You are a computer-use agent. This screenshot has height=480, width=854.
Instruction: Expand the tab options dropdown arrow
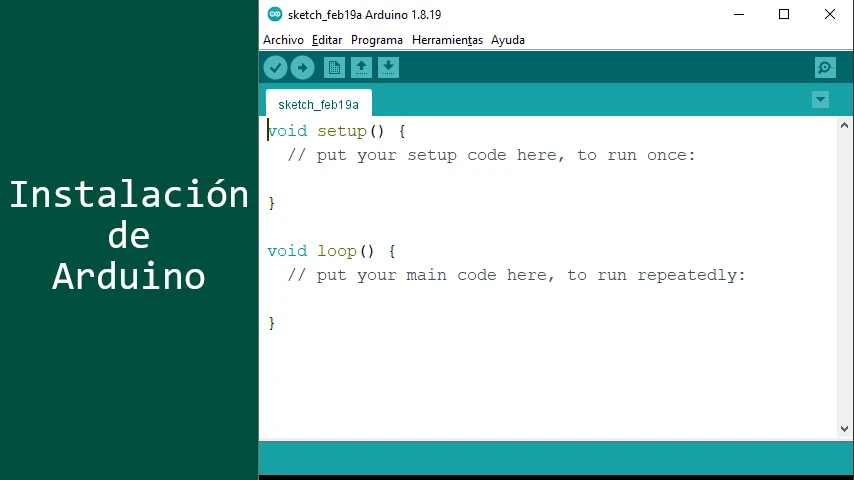pyautogui.click(x=820, y=100)
